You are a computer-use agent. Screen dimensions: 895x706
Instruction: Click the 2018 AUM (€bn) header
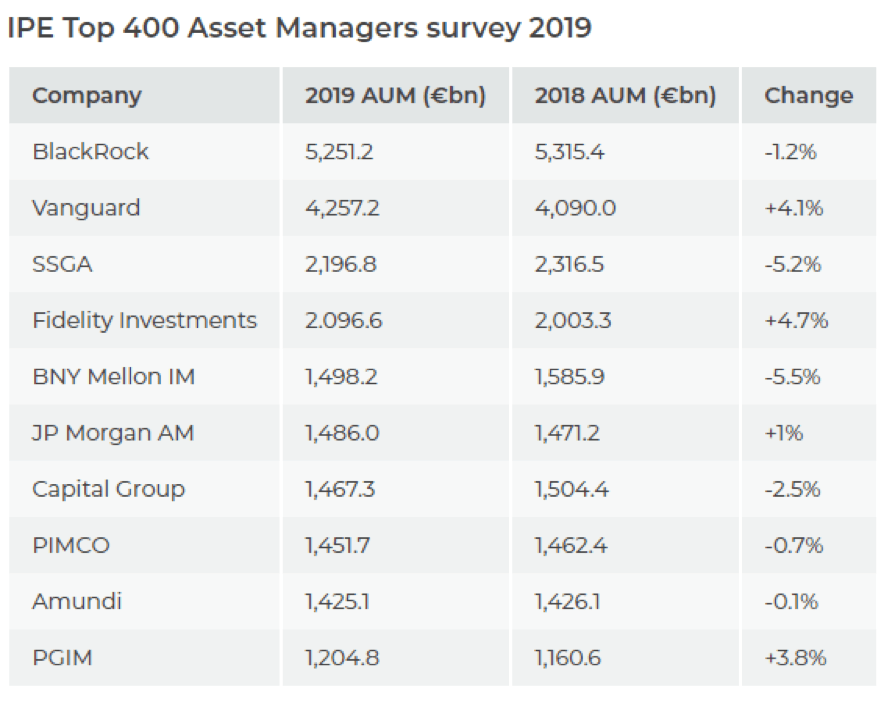tap(625, 96)
